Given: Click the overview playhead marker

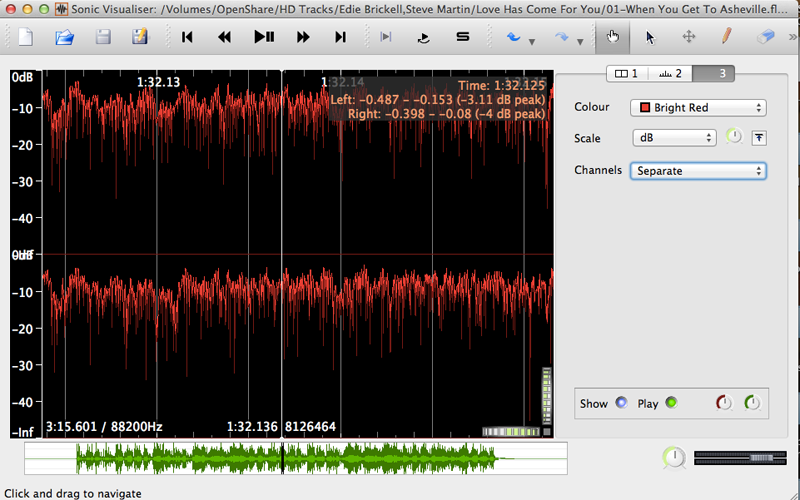Looking at the screenshot, I should [x=283, y=458].
